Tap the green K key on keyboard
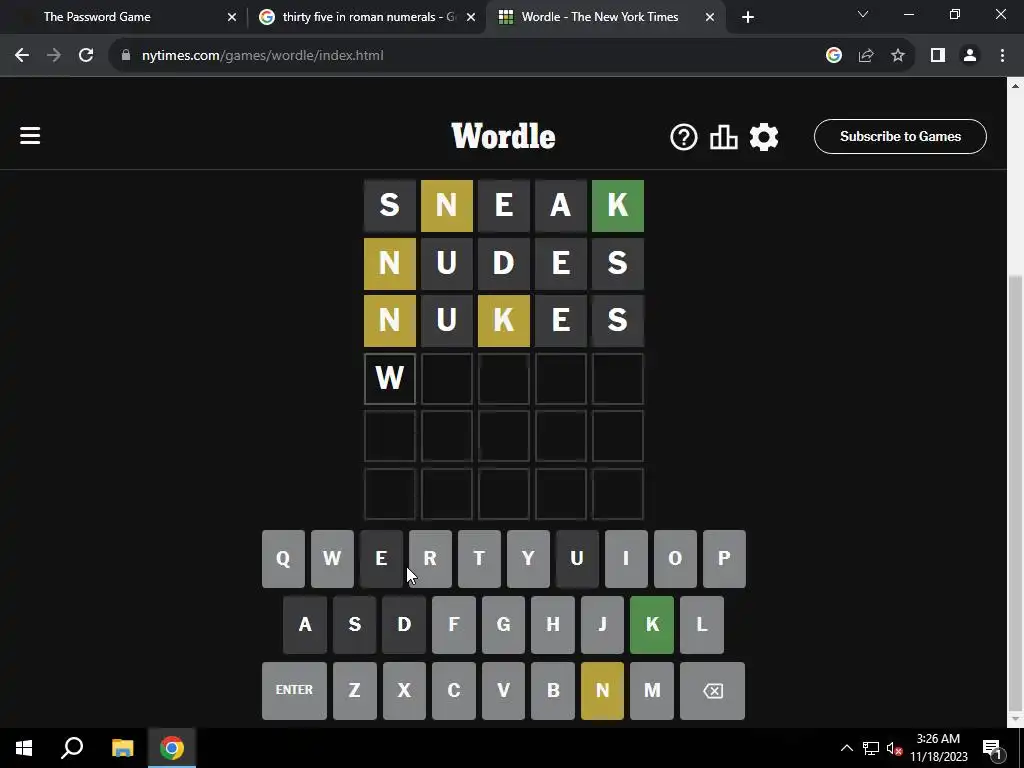 (x=652, y=625)
